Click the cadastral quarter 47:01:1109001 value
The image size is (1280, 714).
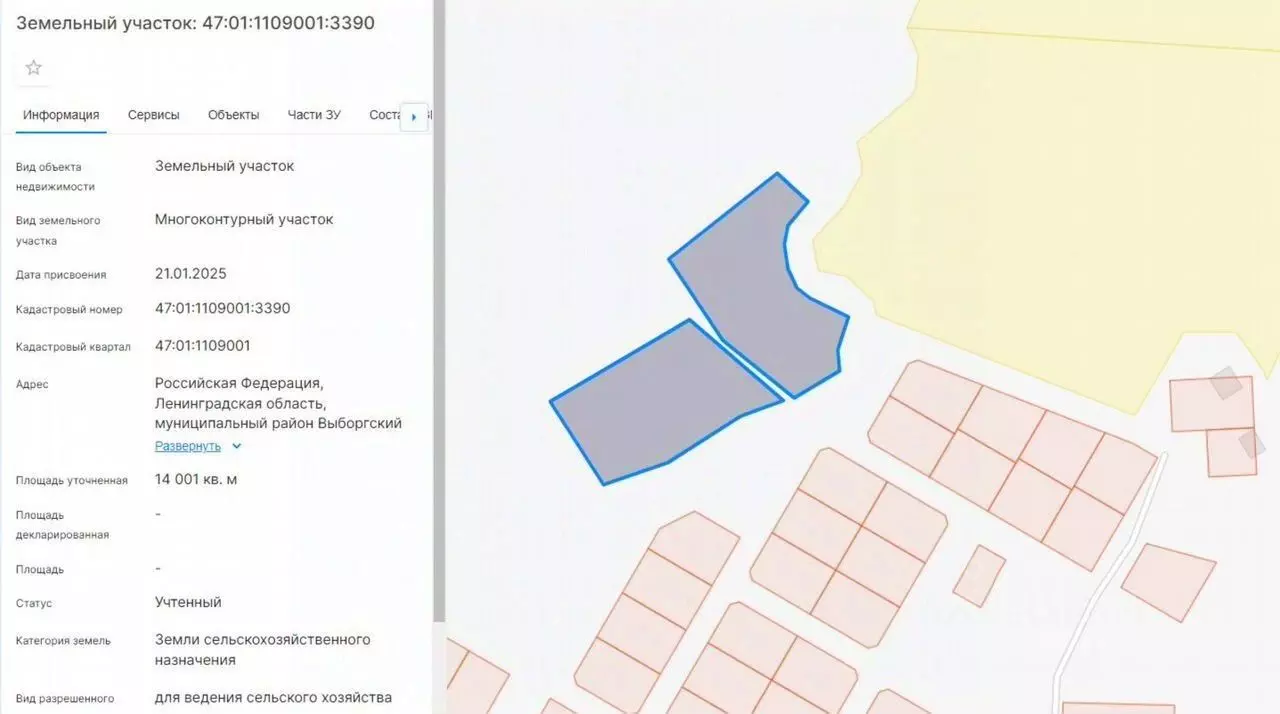(203, 346)
